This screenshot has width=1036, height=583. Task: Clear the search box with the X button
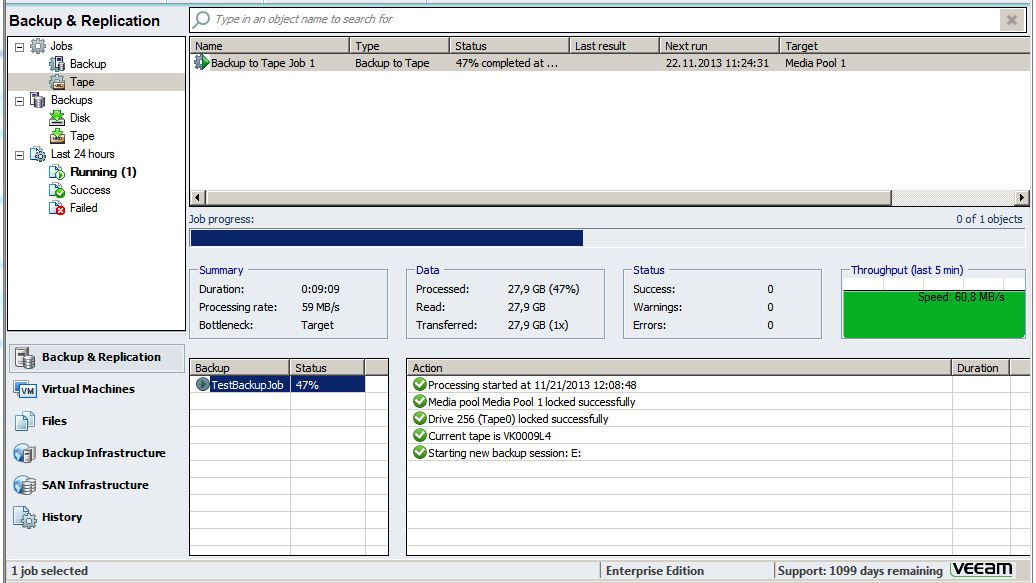pos(1011,20)
